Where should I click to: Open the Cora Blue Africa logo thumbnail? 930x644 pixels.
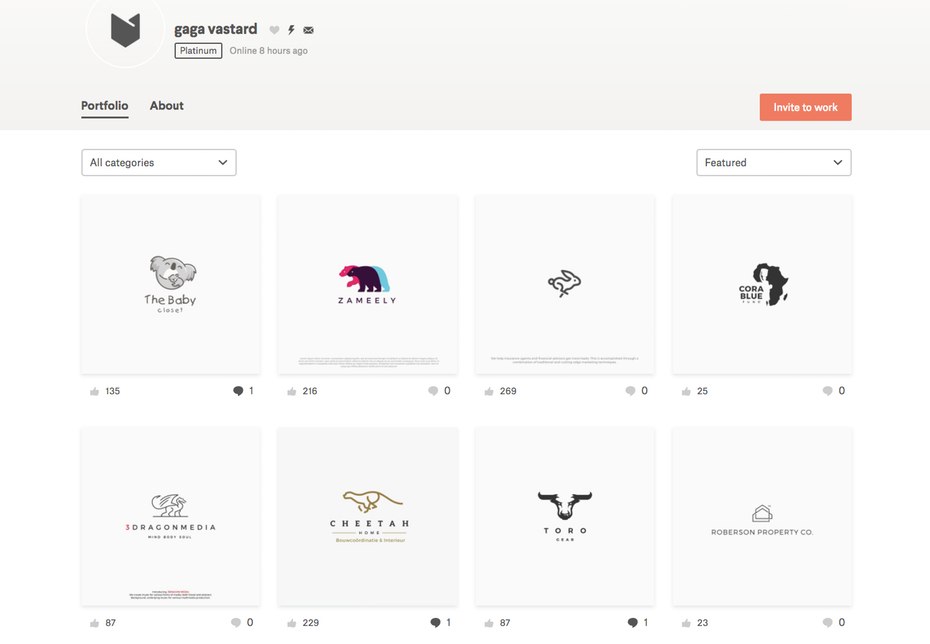[762, 285]
